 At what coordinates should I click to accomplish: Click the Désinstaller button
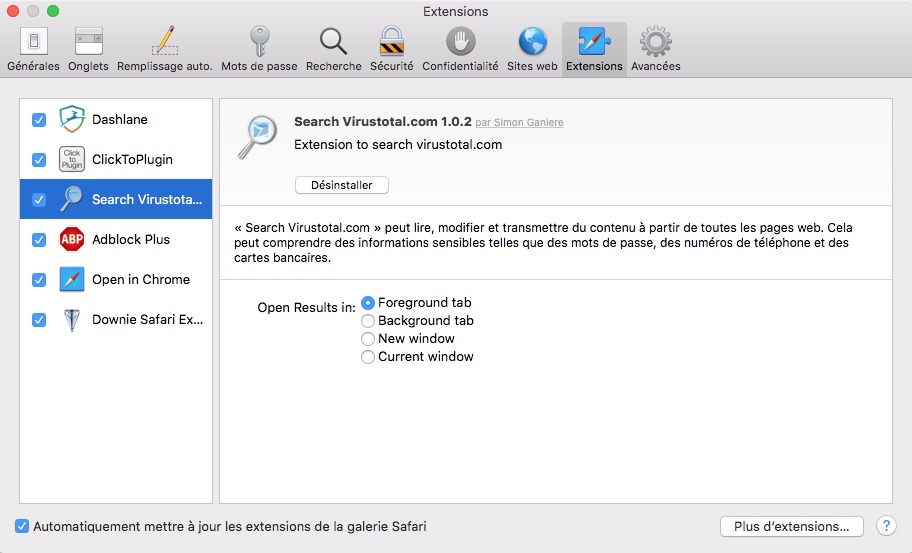[341, 185]
